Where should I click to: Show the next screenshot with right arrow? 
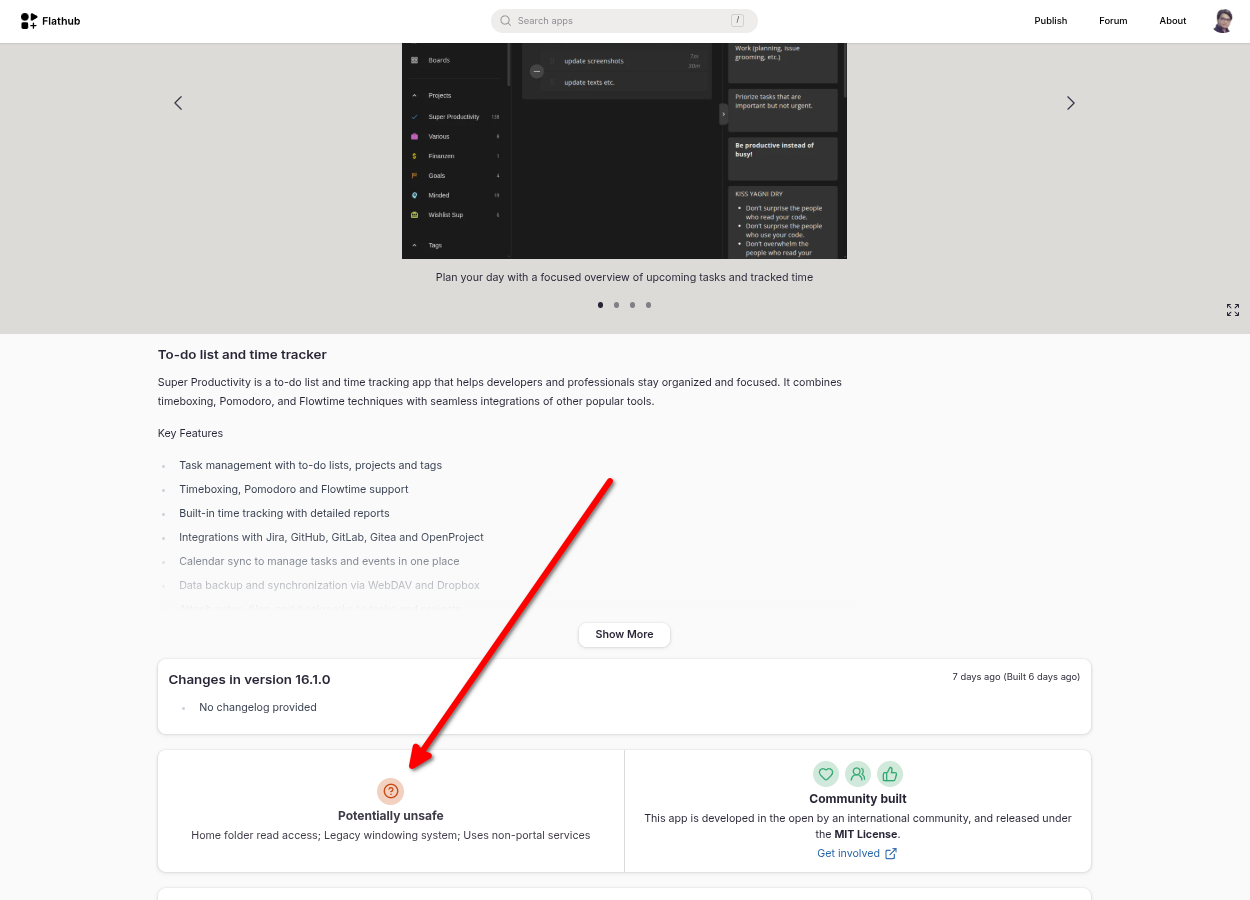(1070, 103)
